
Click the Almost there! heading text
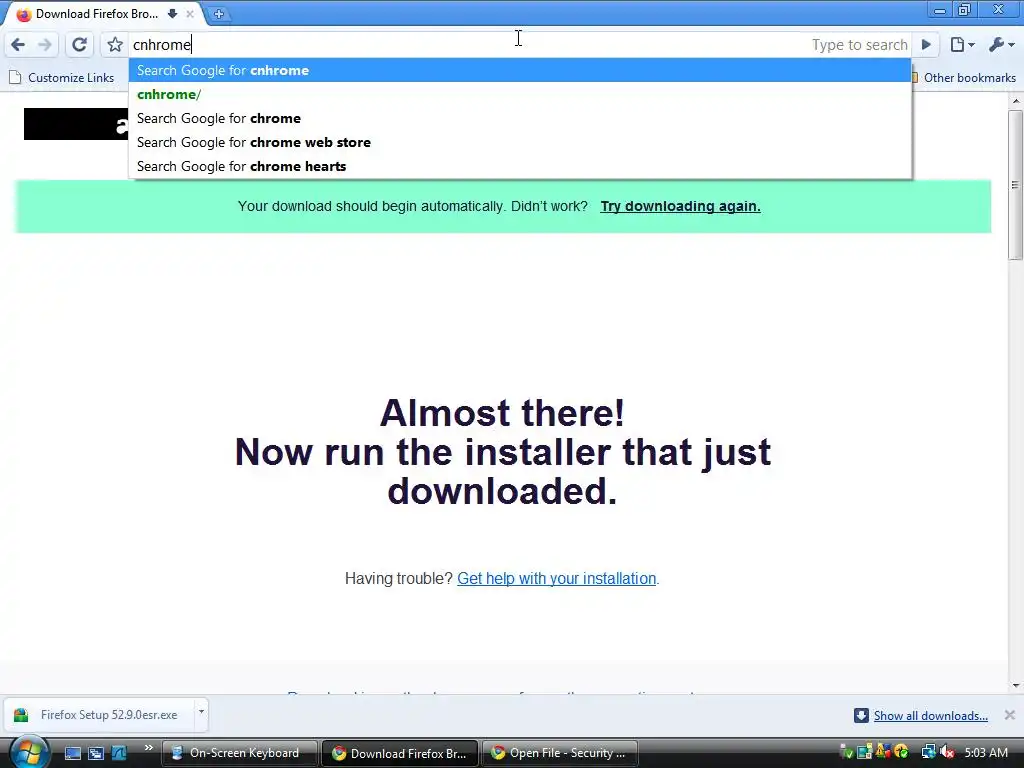[502, 413]
